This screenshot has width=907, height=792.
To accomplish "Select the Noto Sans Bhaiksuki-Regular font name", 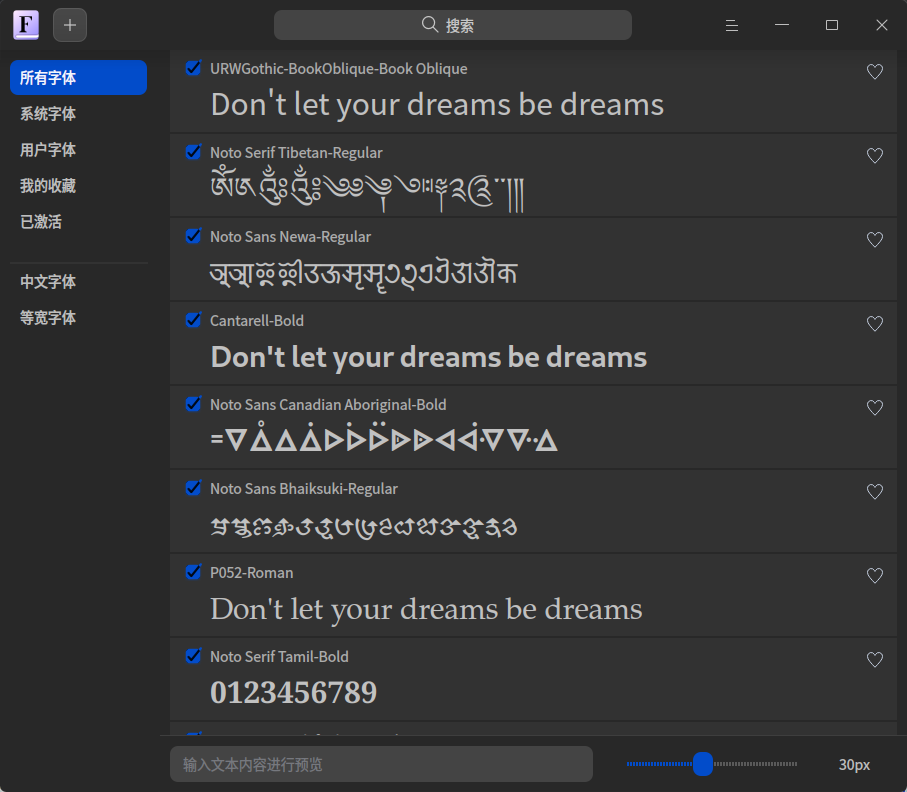I will 304,489.
